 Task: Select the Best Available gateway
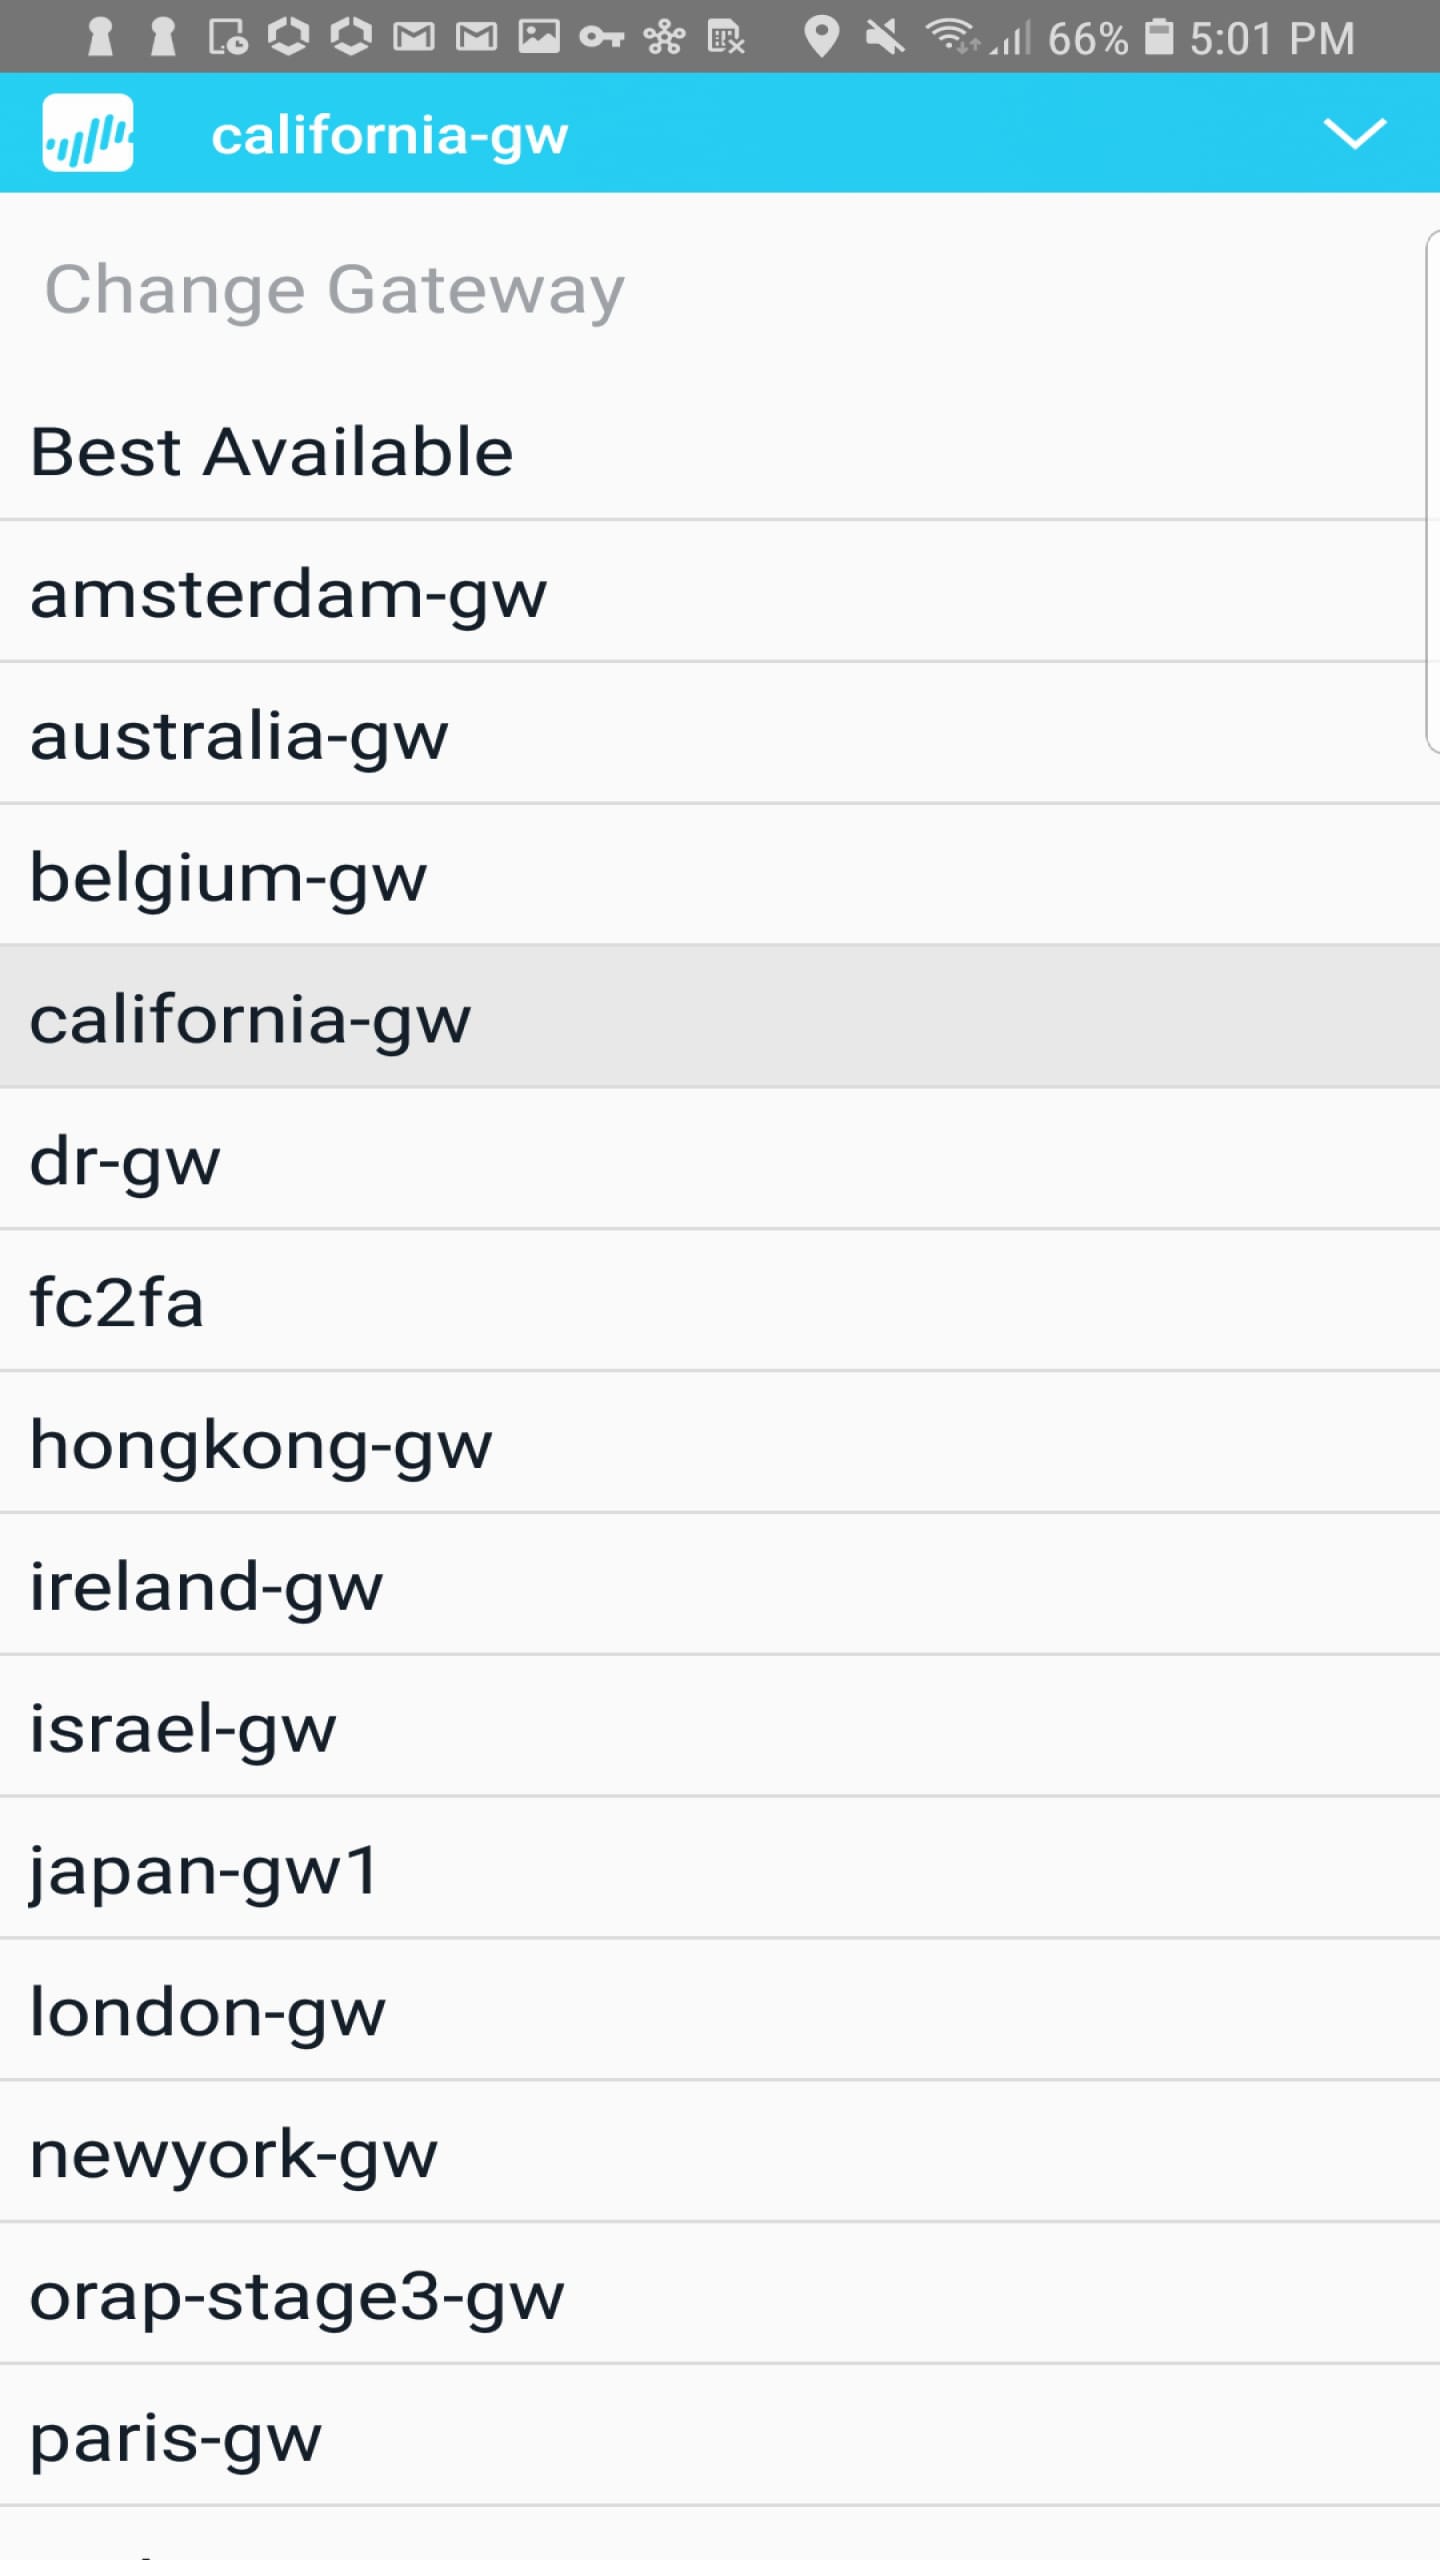click(271, 451)
